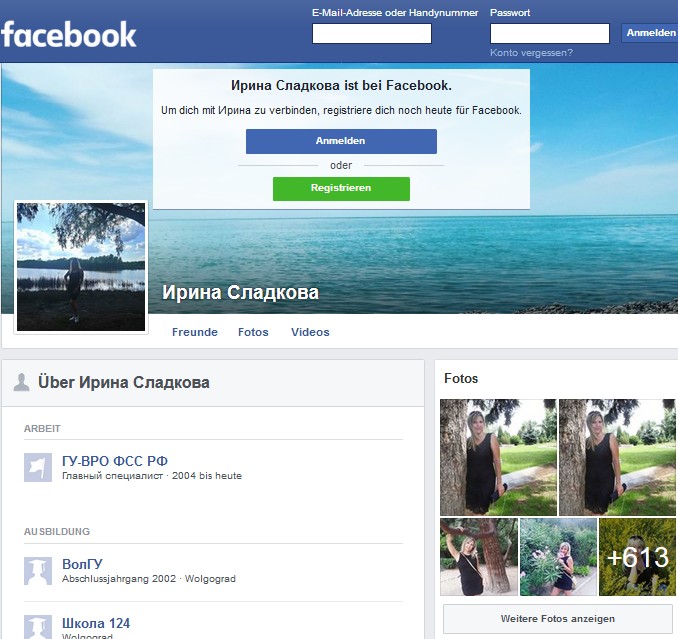Click the text 'Abschlussjahrgang 2002 · Wolgograd'
This screenshot has width=678, height=639.
pyautogui.click(x=149, y=578)
